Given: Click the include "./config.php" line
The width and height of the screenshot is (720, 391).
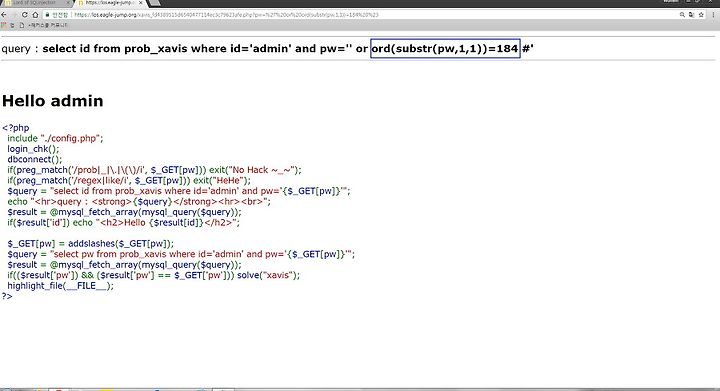Looking at the screenshot, I should 55,138.
